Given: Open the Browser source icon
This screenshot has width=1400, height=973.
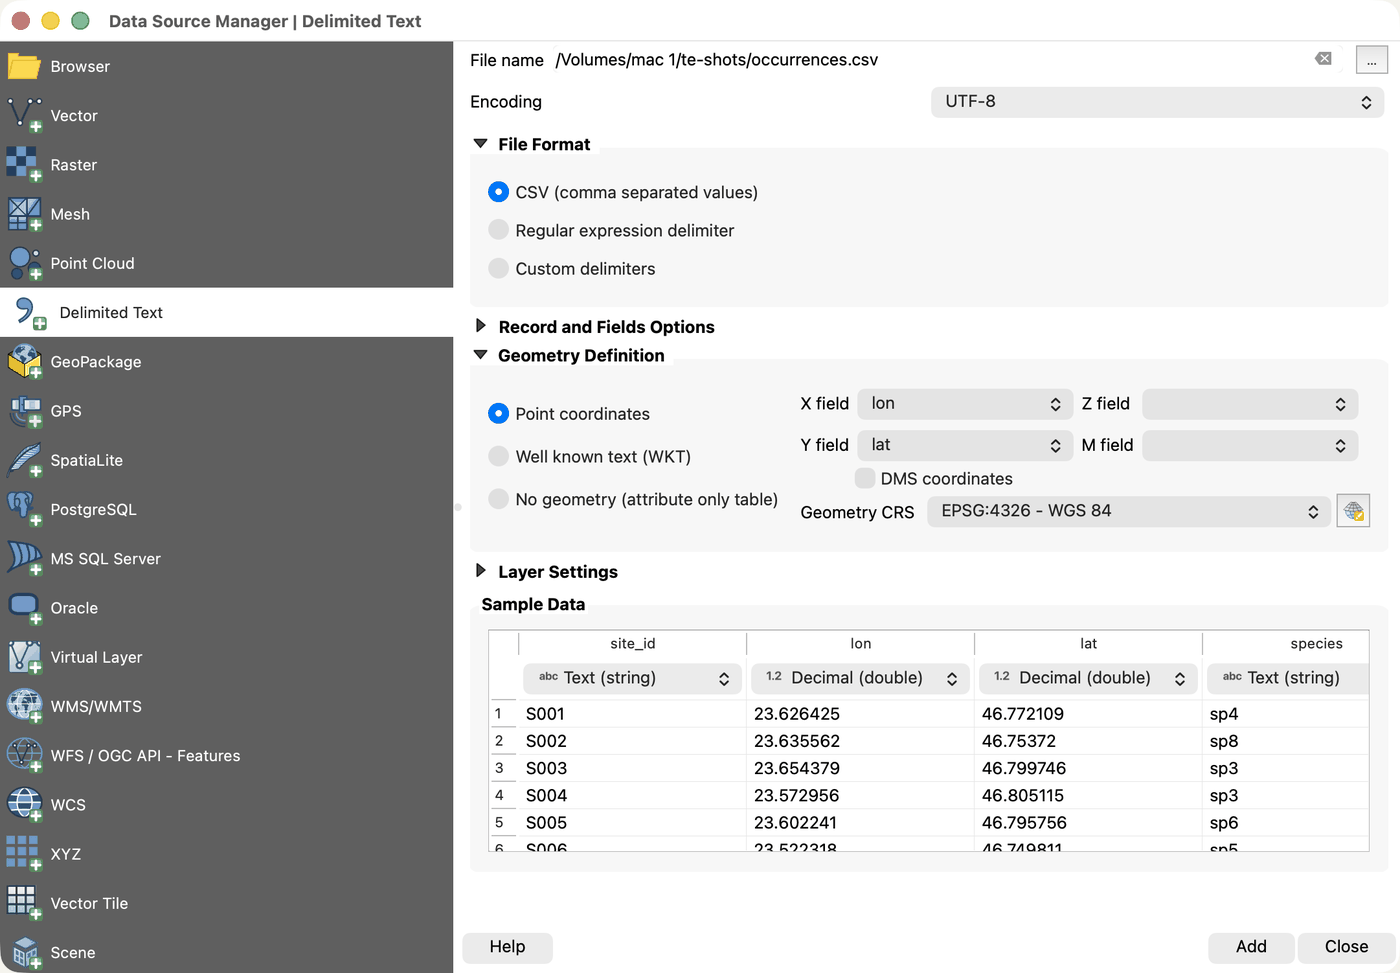Looking at the screenshot, I should coord(24,66).
